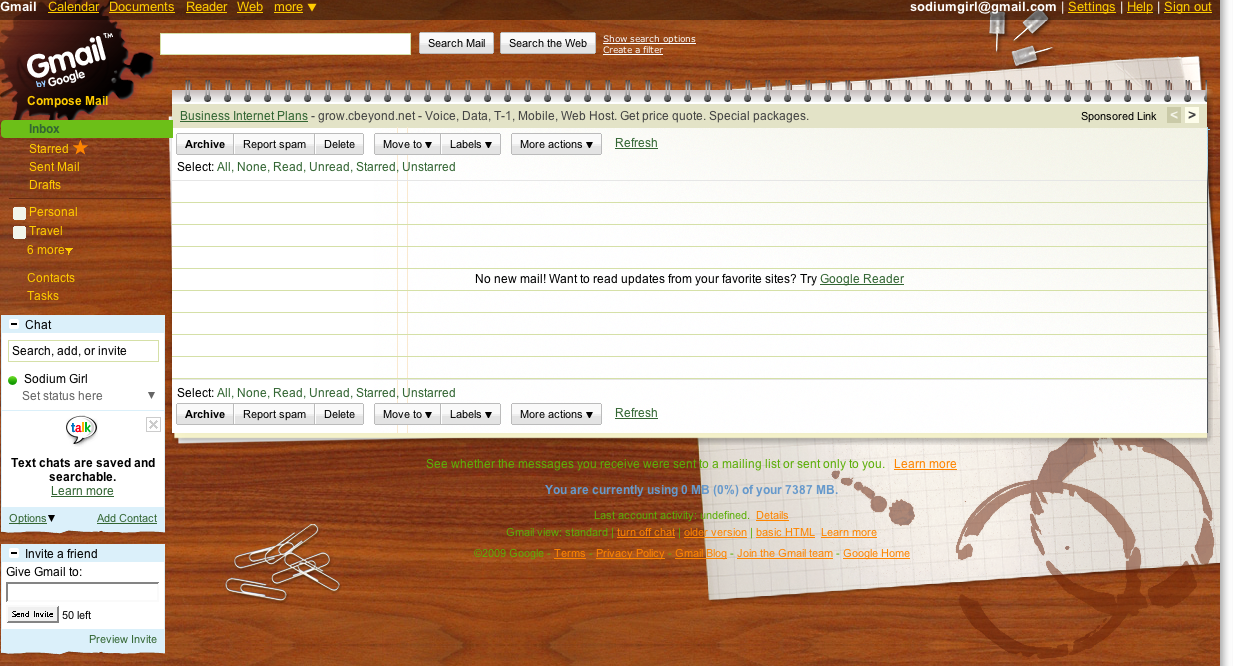Click the Travel label color box
The height and width of the screenshot is (666, 1233).
pos(19,232)
